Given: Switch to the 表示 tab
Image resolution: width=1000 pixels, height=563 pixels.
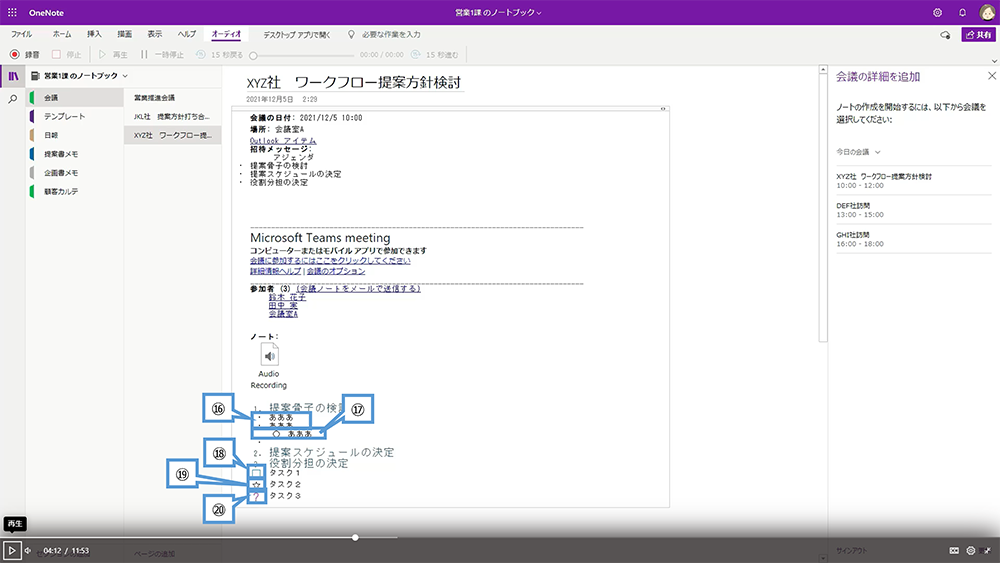Looking at the screenshot, I should point(155,34).
